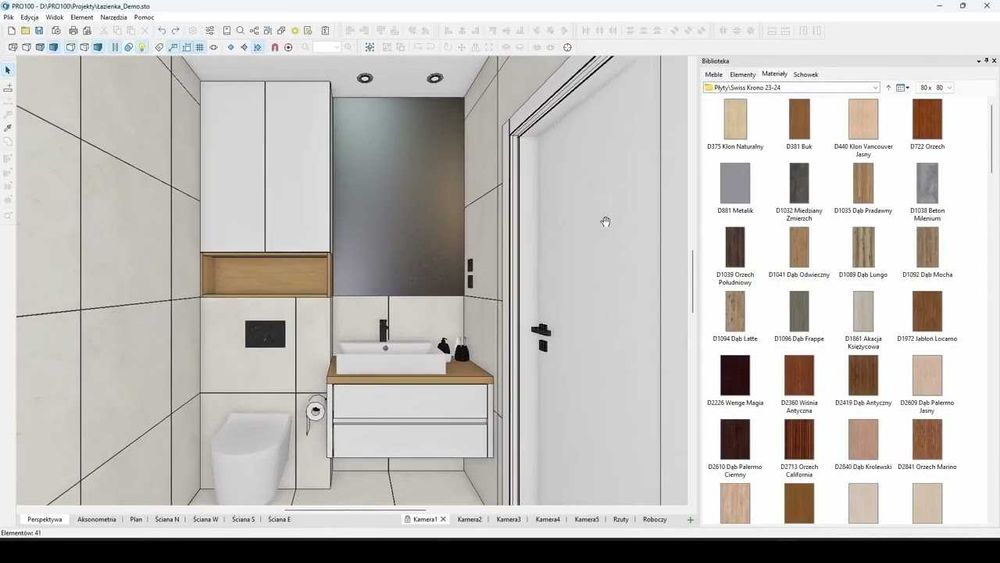Select the D2226 Wenge Magia material swatch
Viewport: 1000px width, 563px height.
735,375
